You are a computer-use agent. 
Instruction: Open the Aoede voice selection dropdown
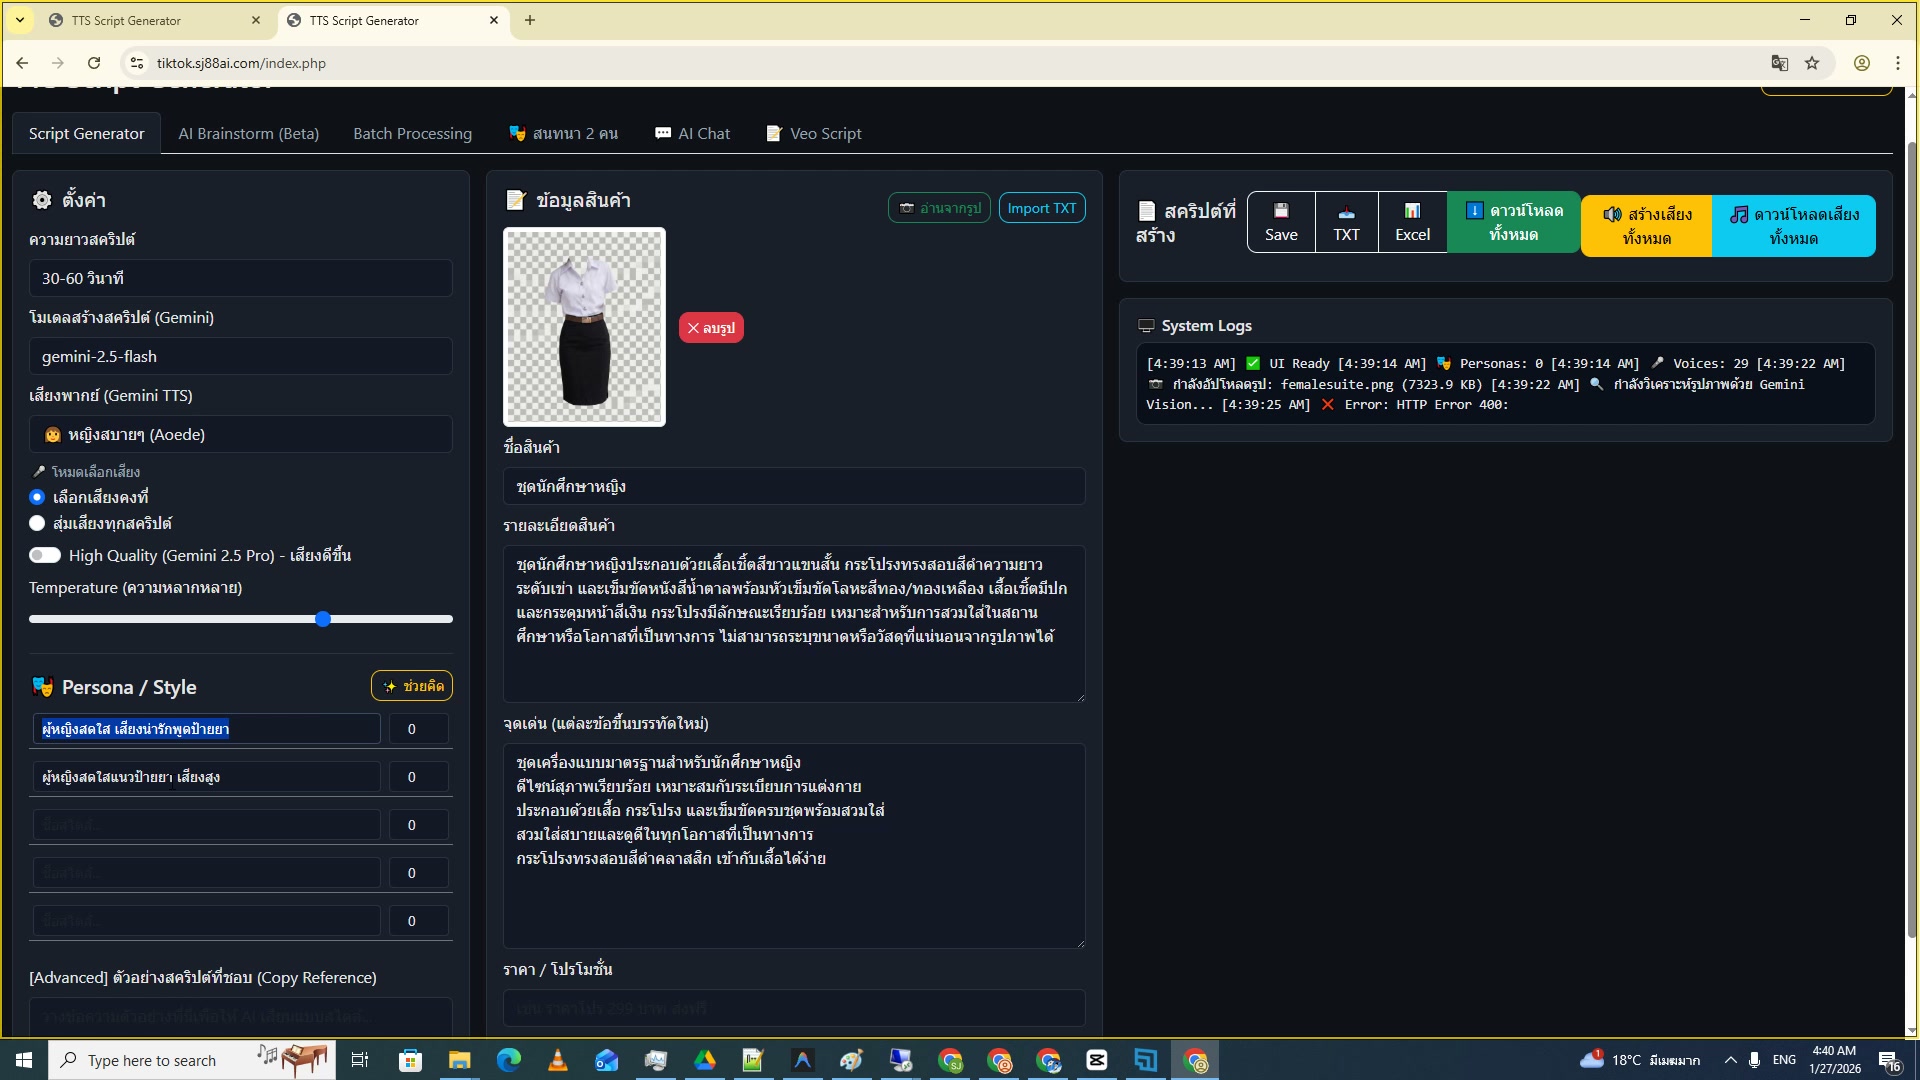point(240,434)
